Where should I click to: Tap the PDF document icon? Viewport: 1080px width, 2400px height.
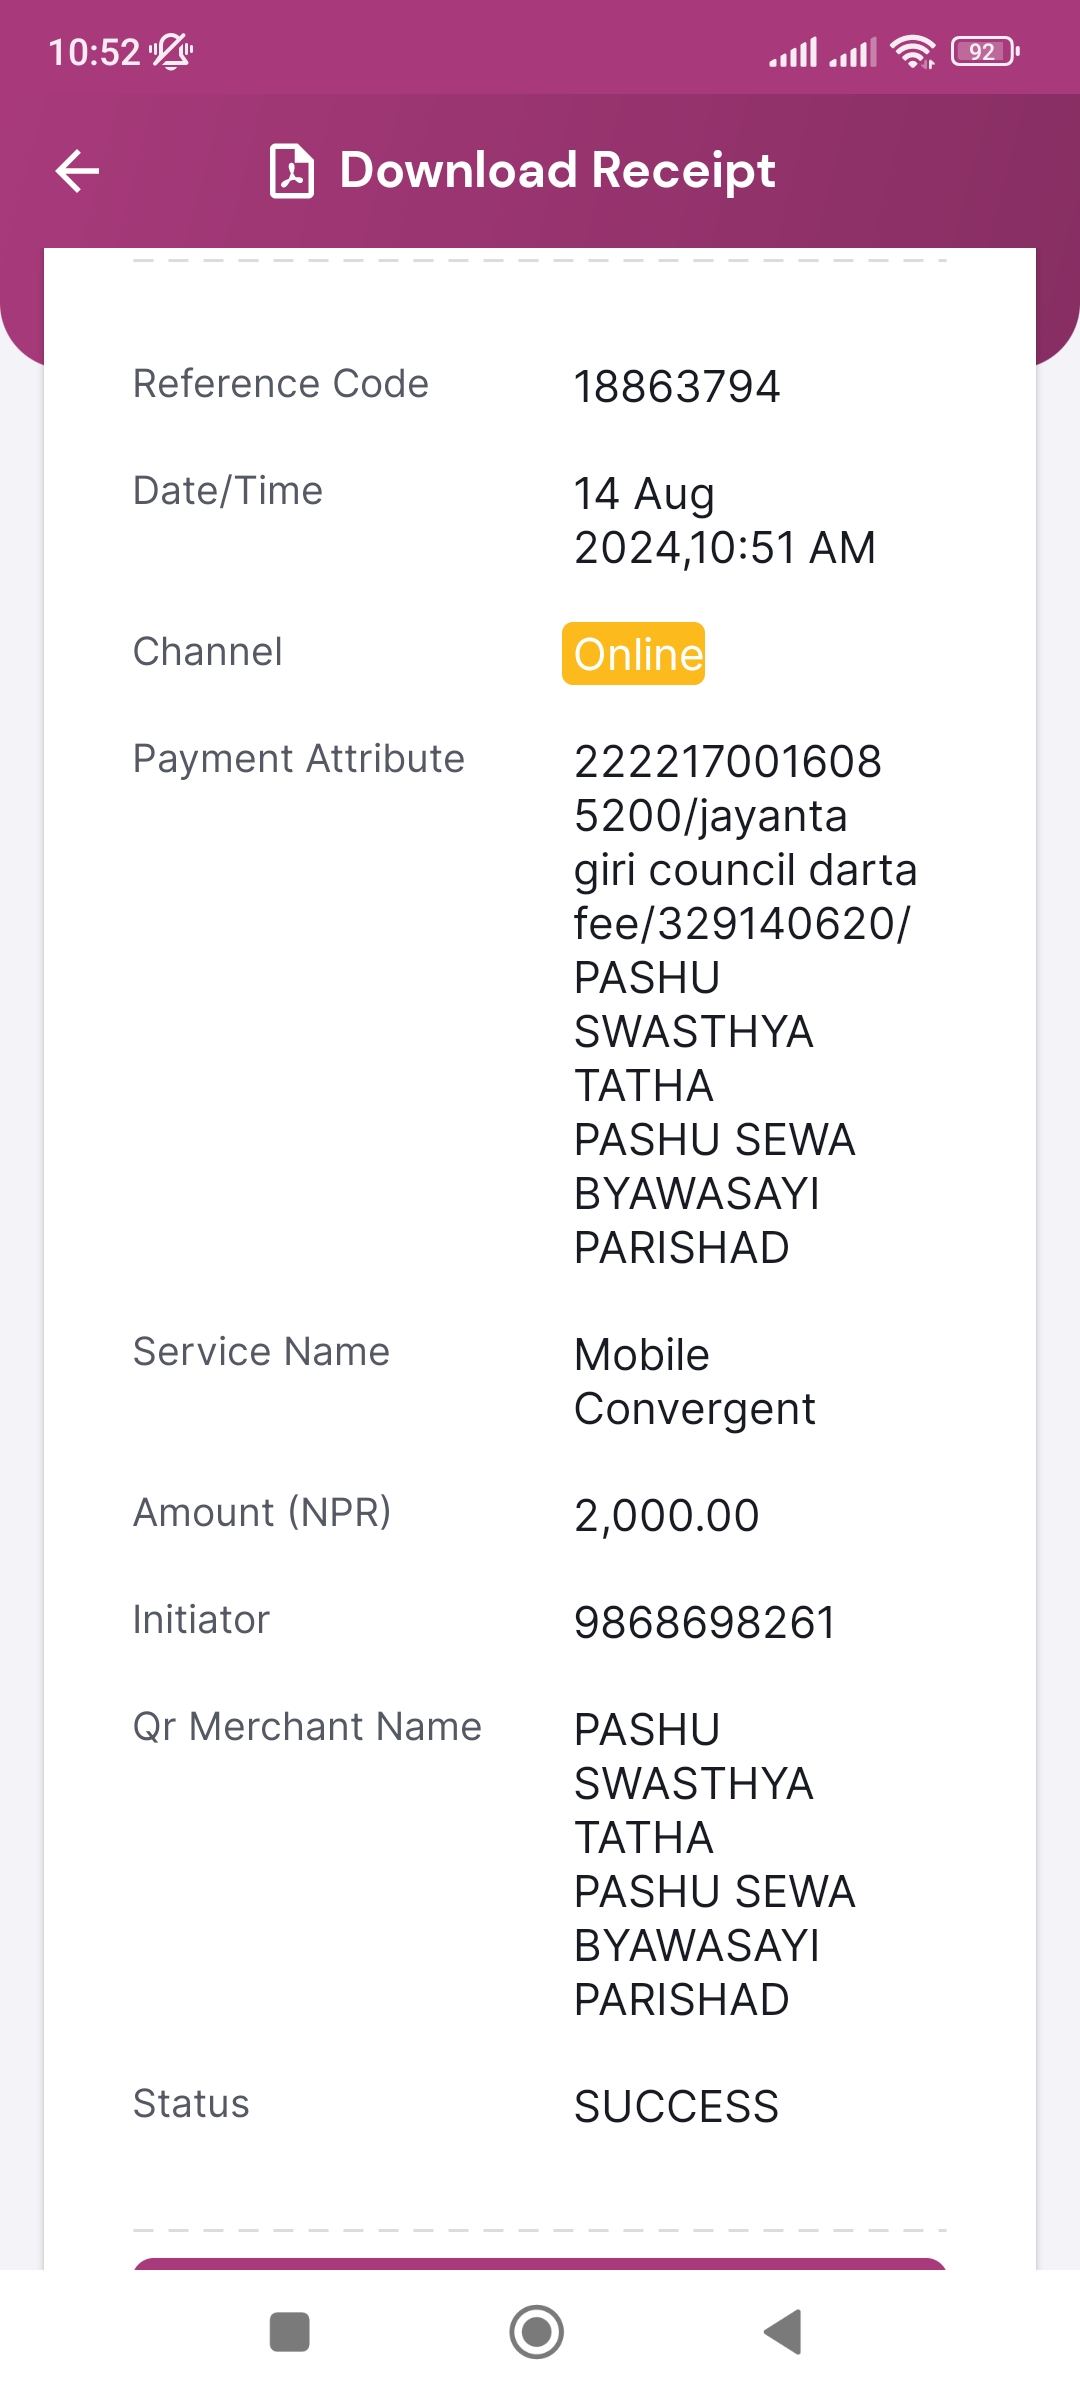coord(292,171)
